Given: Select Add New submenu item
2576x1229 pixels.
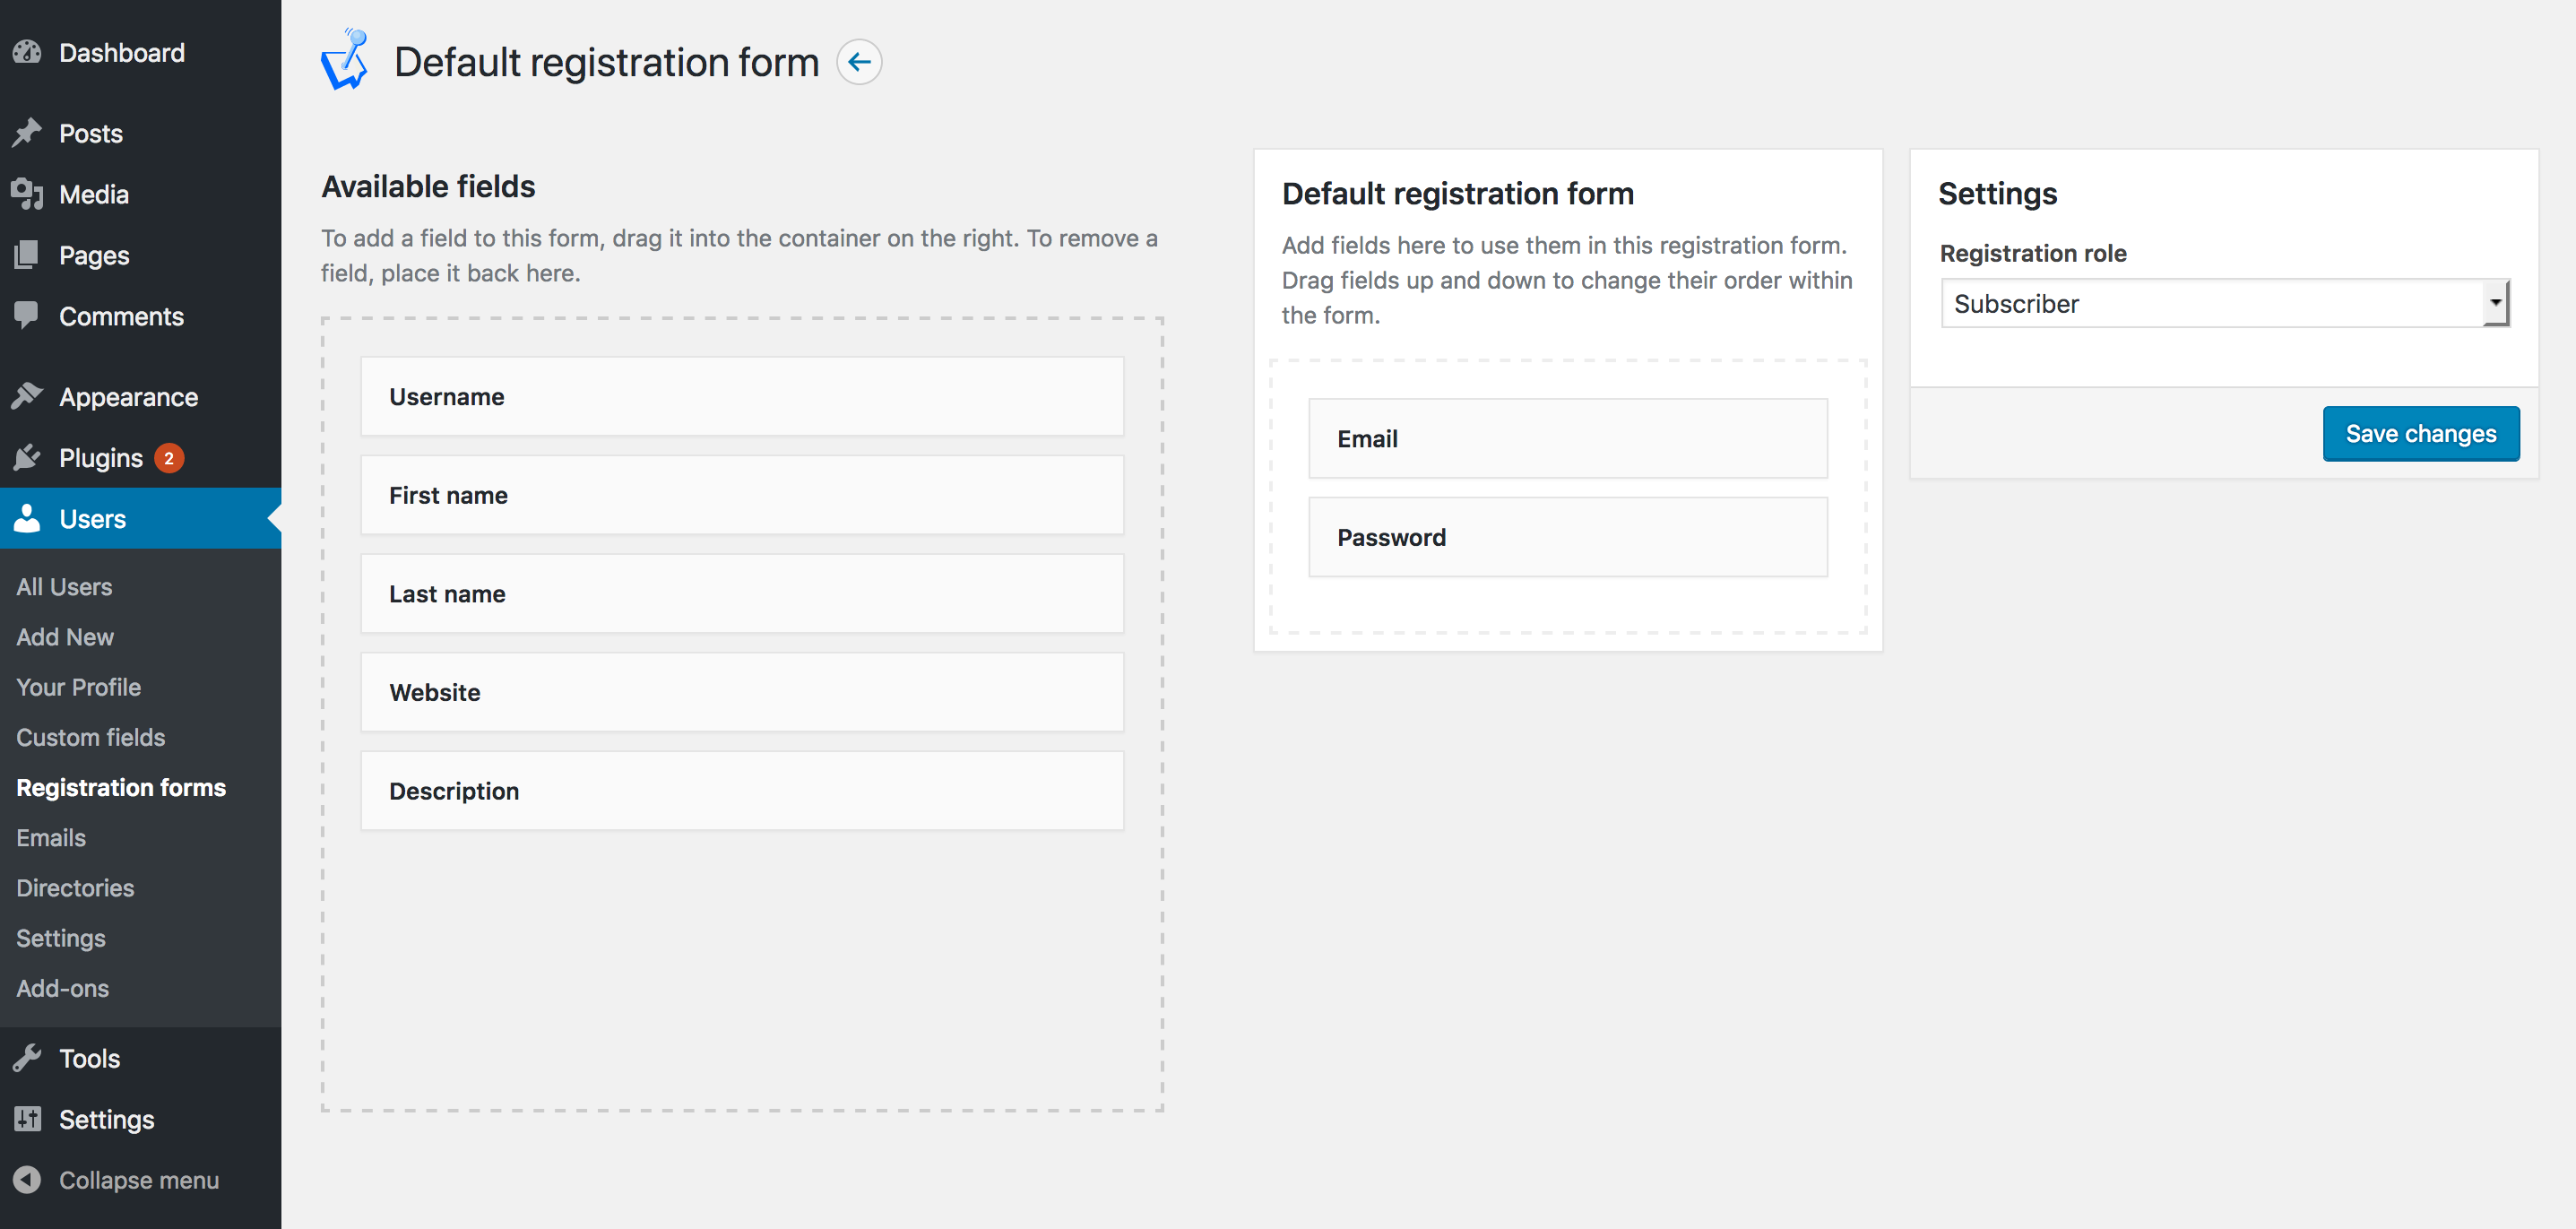Looking at the screenshot, I should pyautogui.click(x=61, y=636).
